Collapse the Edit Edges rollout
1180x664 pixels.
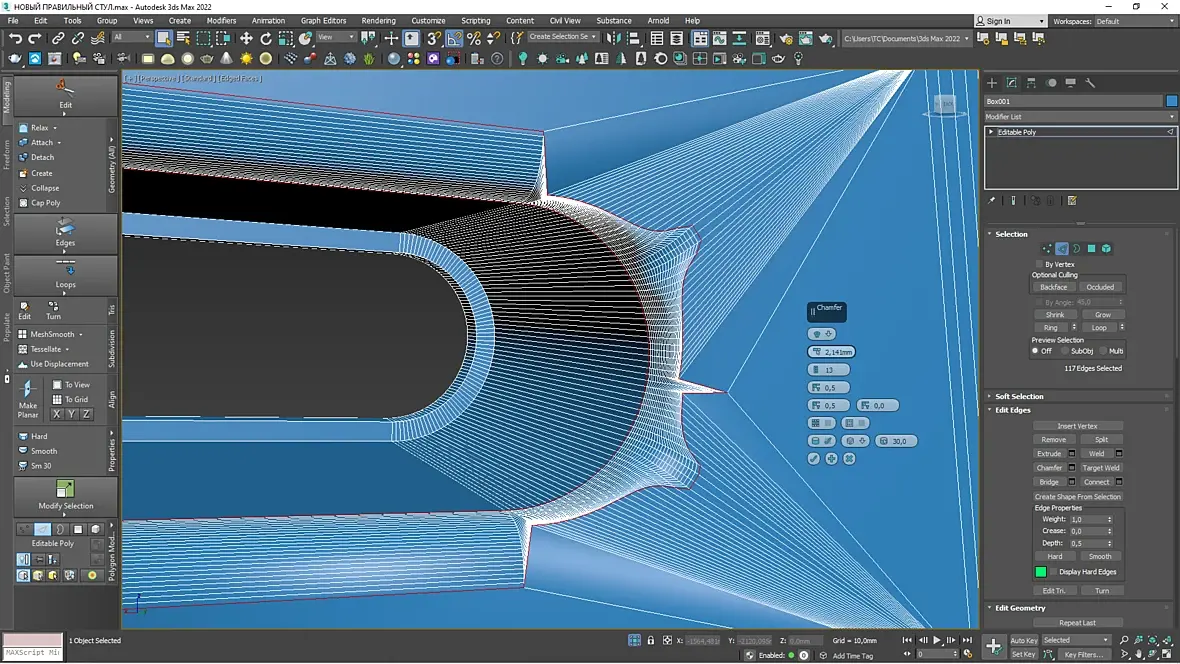pyautogui.click(x=1012, y=410)
